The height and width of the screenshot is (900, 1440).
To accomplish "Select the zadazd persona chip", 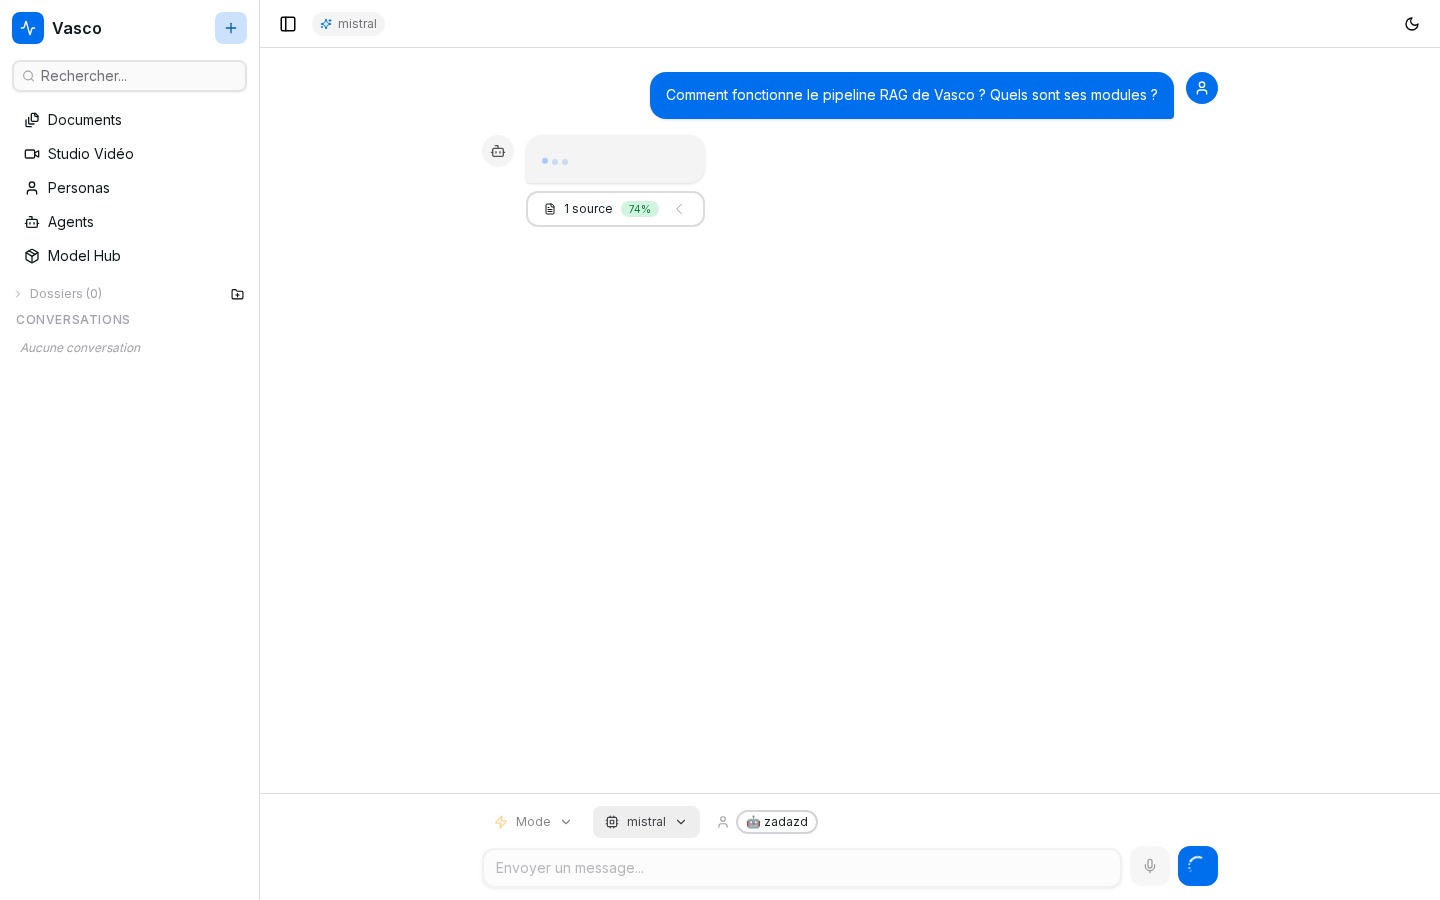I will (x=777, y=822).
